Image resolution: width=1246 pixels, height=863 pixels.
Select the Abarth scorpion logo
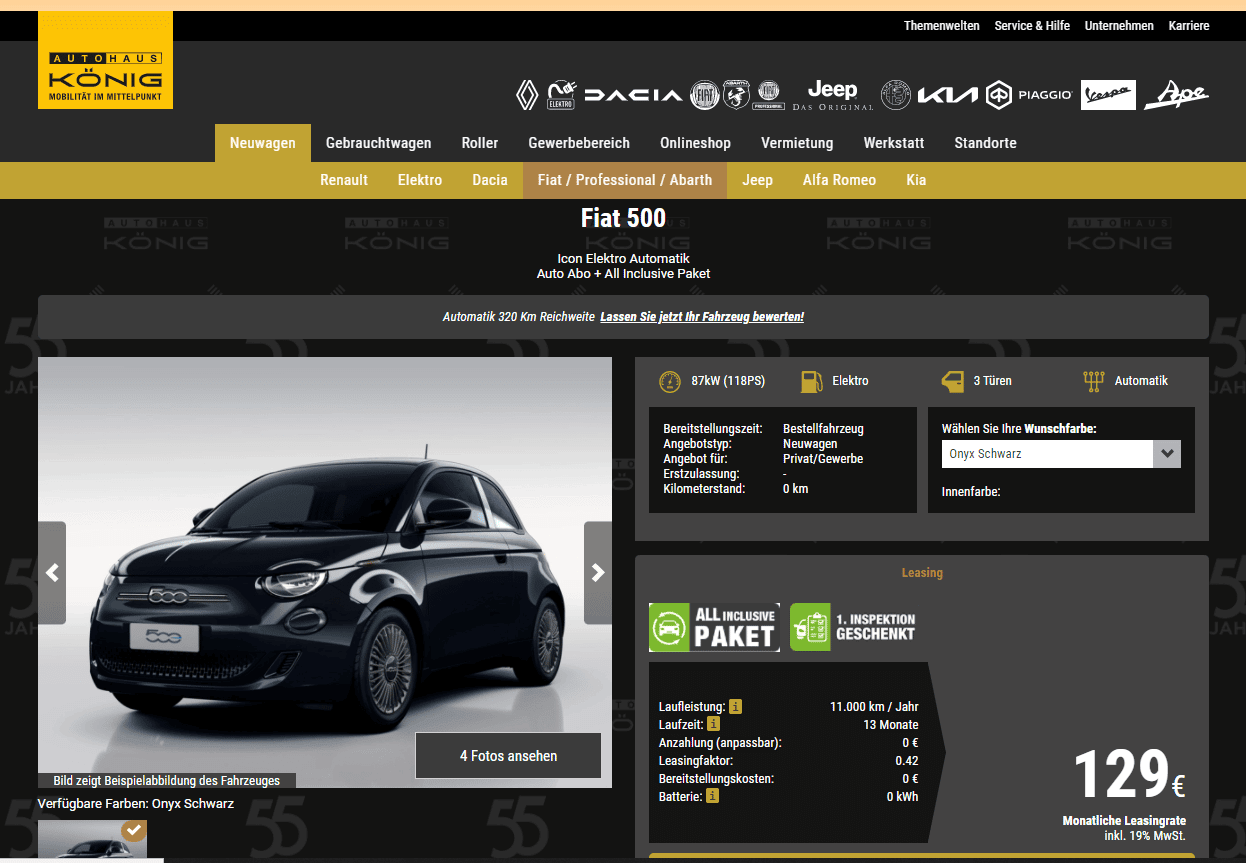tap(737, 95)
